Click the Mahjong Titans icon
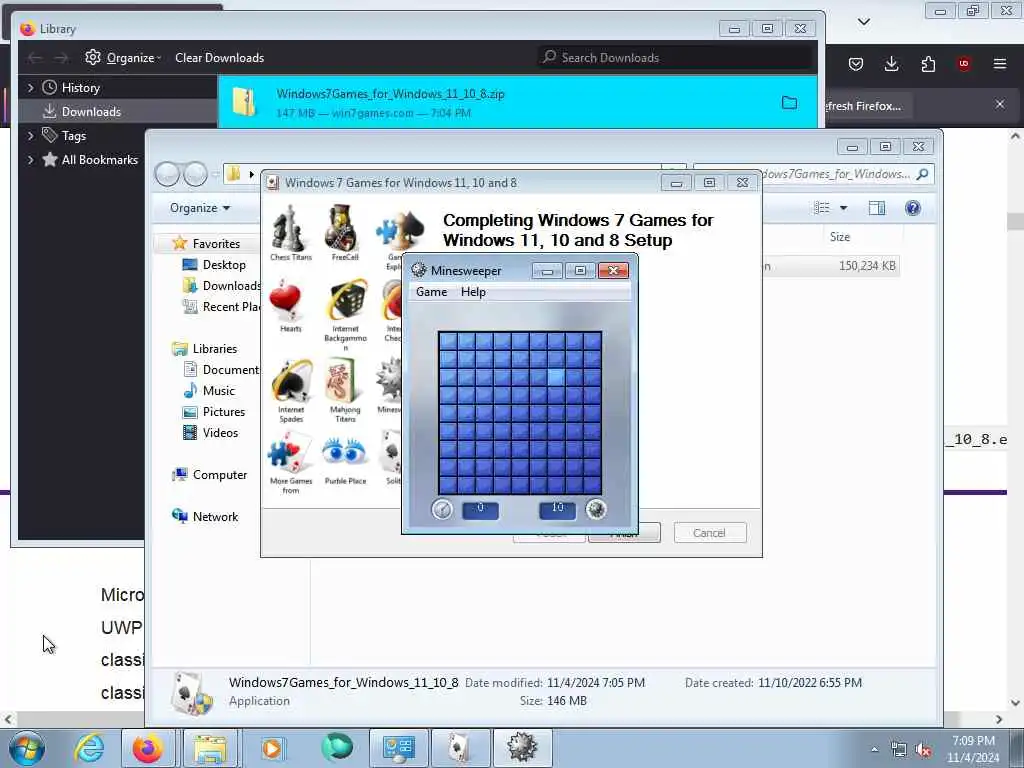This screenshot has width=1024, height=768. pos(342,381)
